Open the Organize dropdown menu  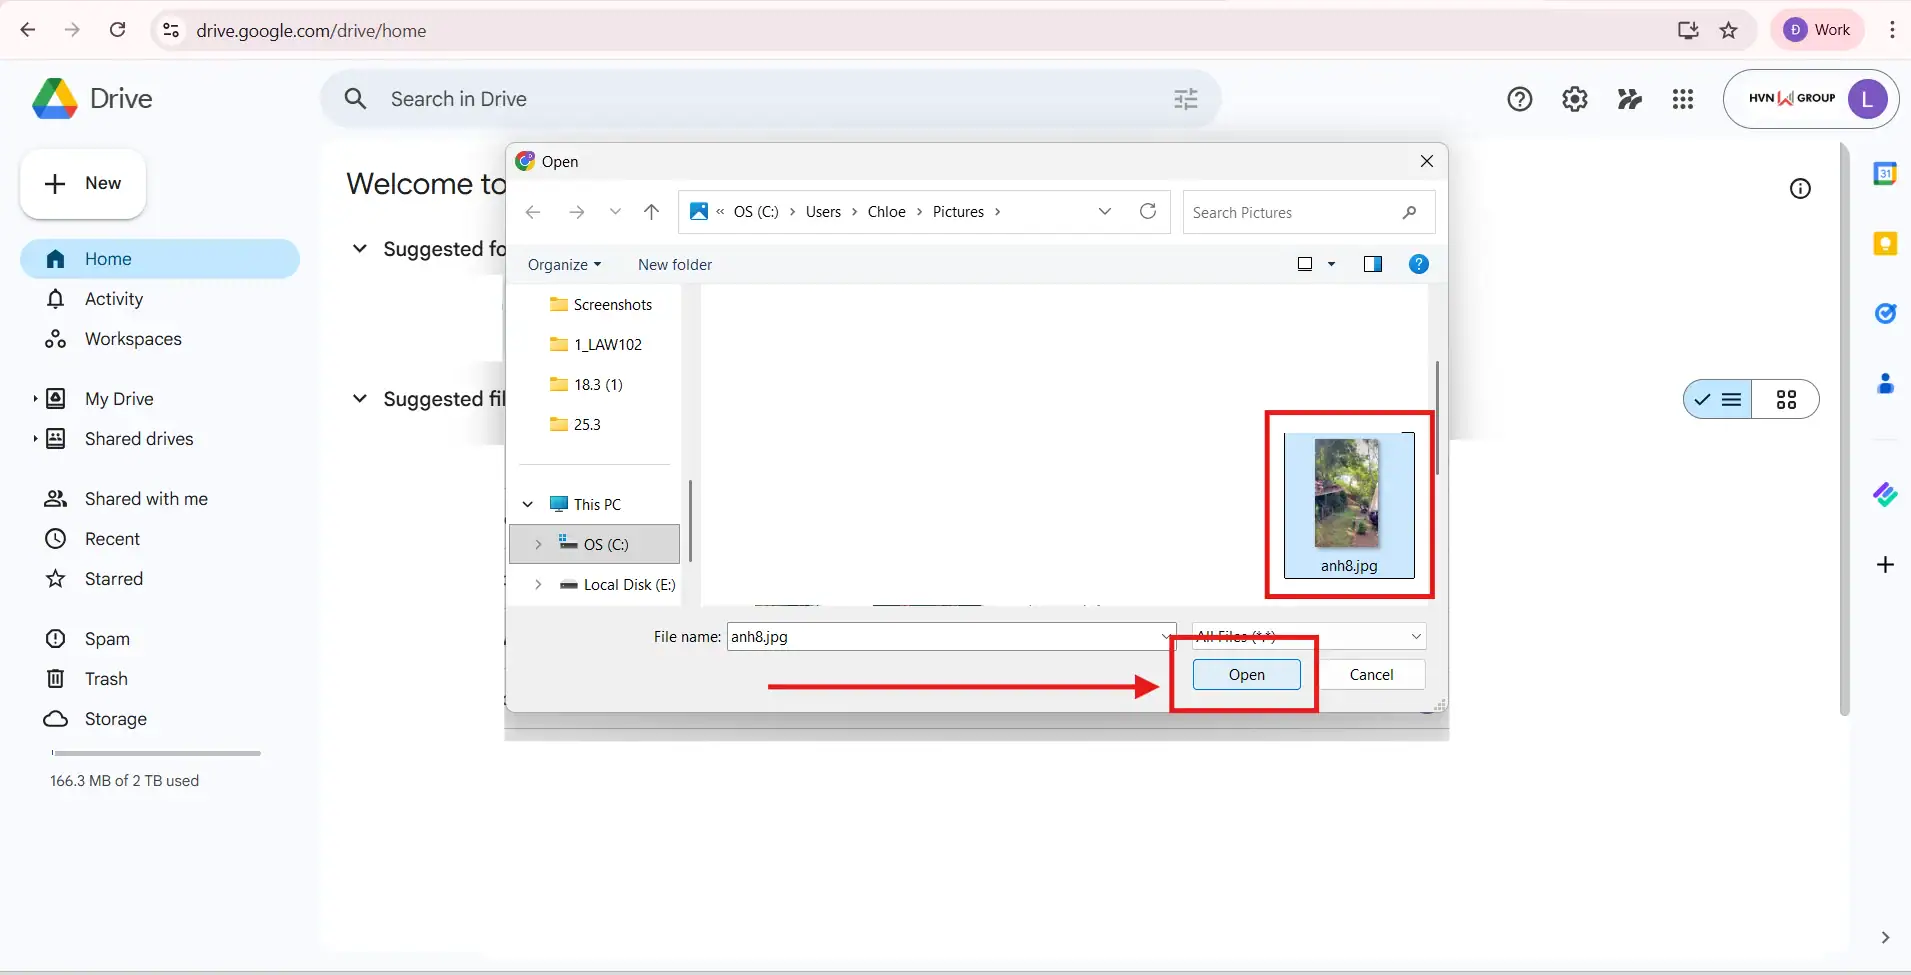pyautogui.click(x=564, y=264)
